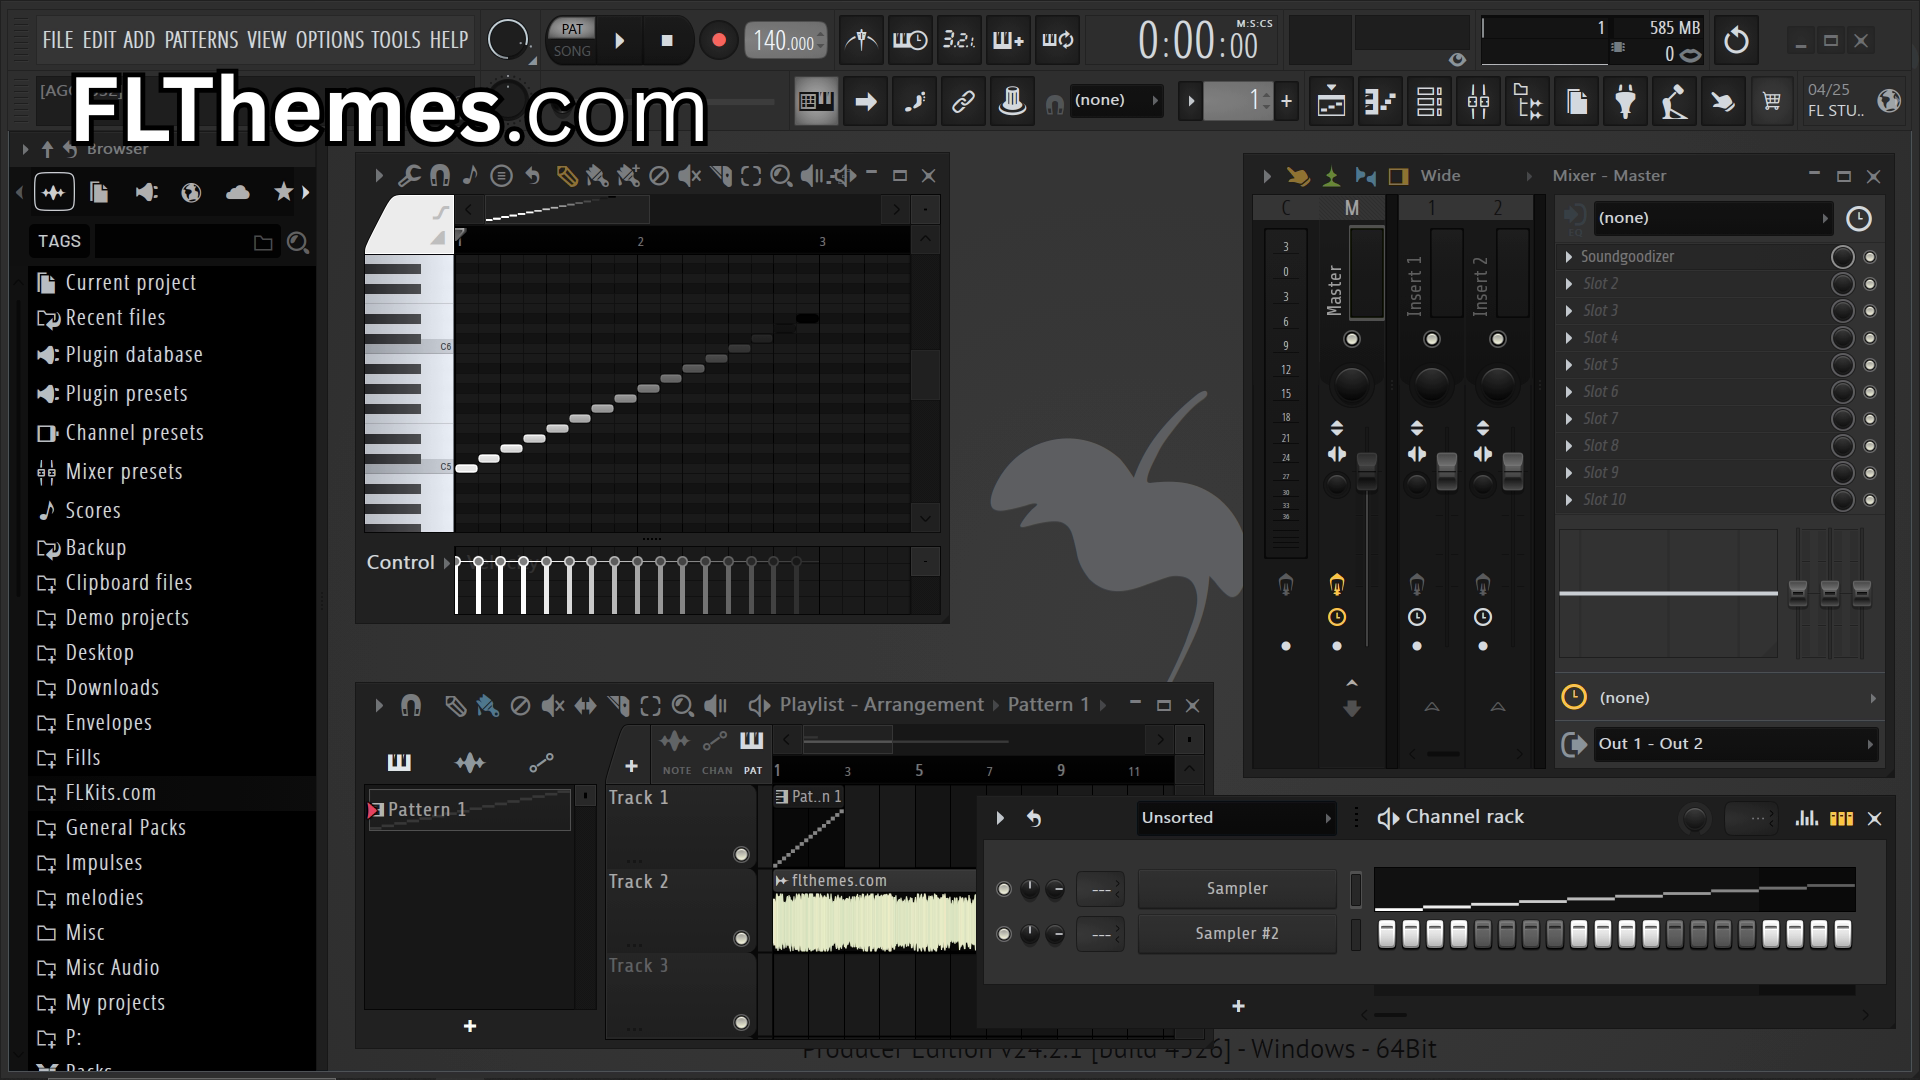Switch to PAT mode
The height and width of the screenshot is (1080, 1920).
click(572, 29)
